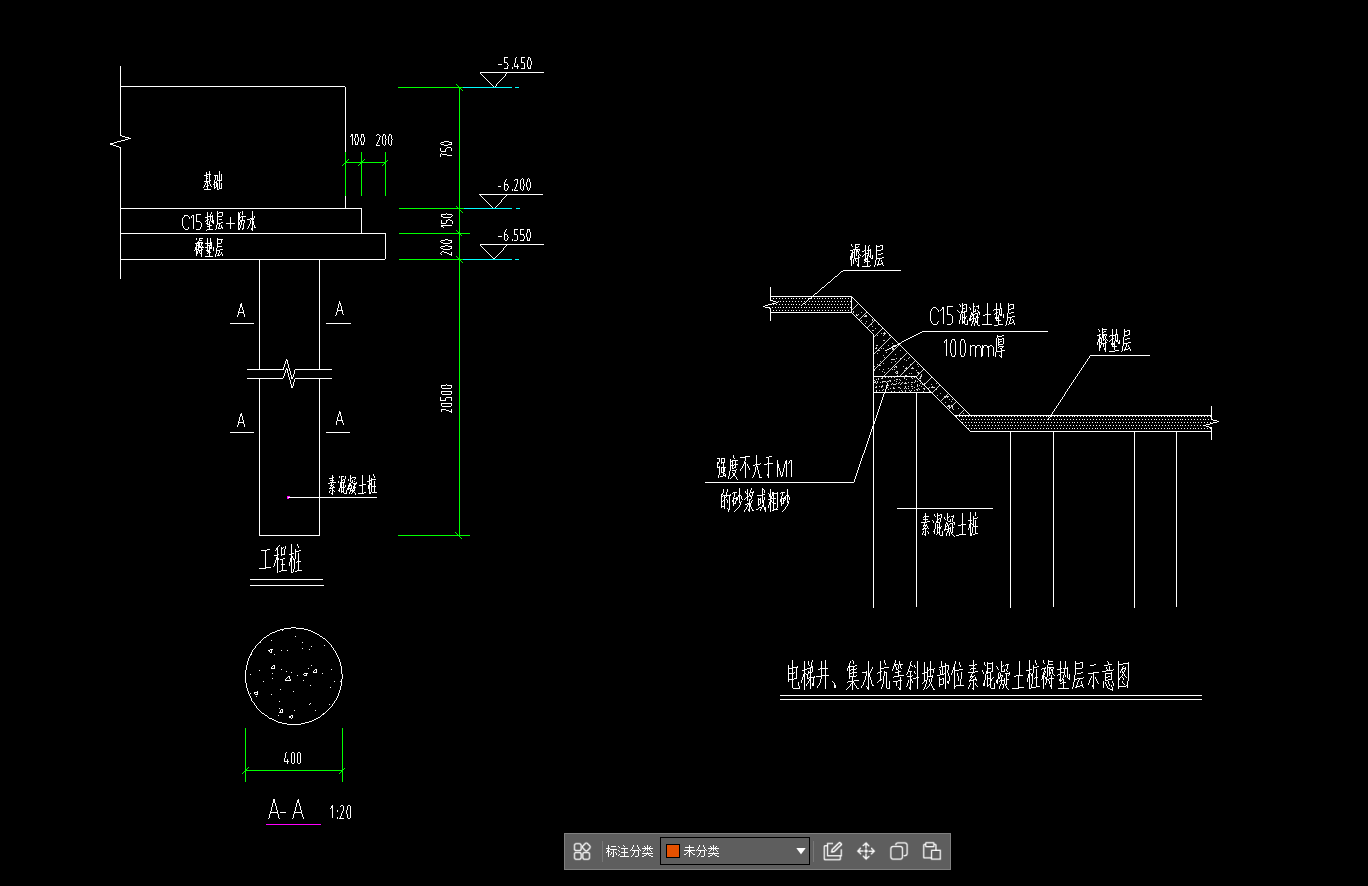The height and width of the screenshot is (886, 1368).
Task: Click the 强度不大于M1 annotation text
Action: click(x=755, y=468)
